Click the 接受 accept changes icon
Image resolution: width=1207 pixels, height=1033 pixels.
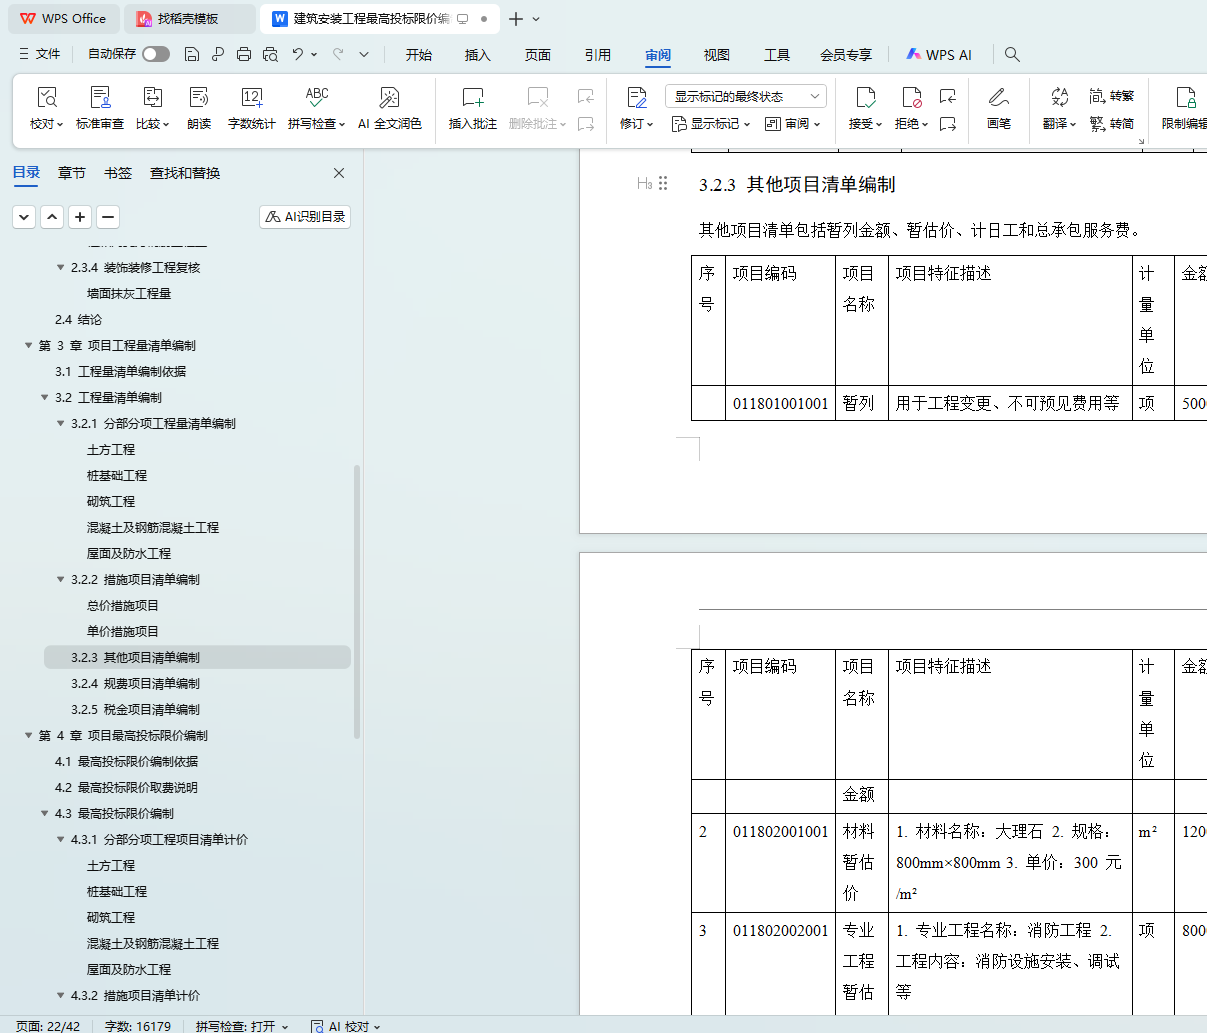click(866, 97)
